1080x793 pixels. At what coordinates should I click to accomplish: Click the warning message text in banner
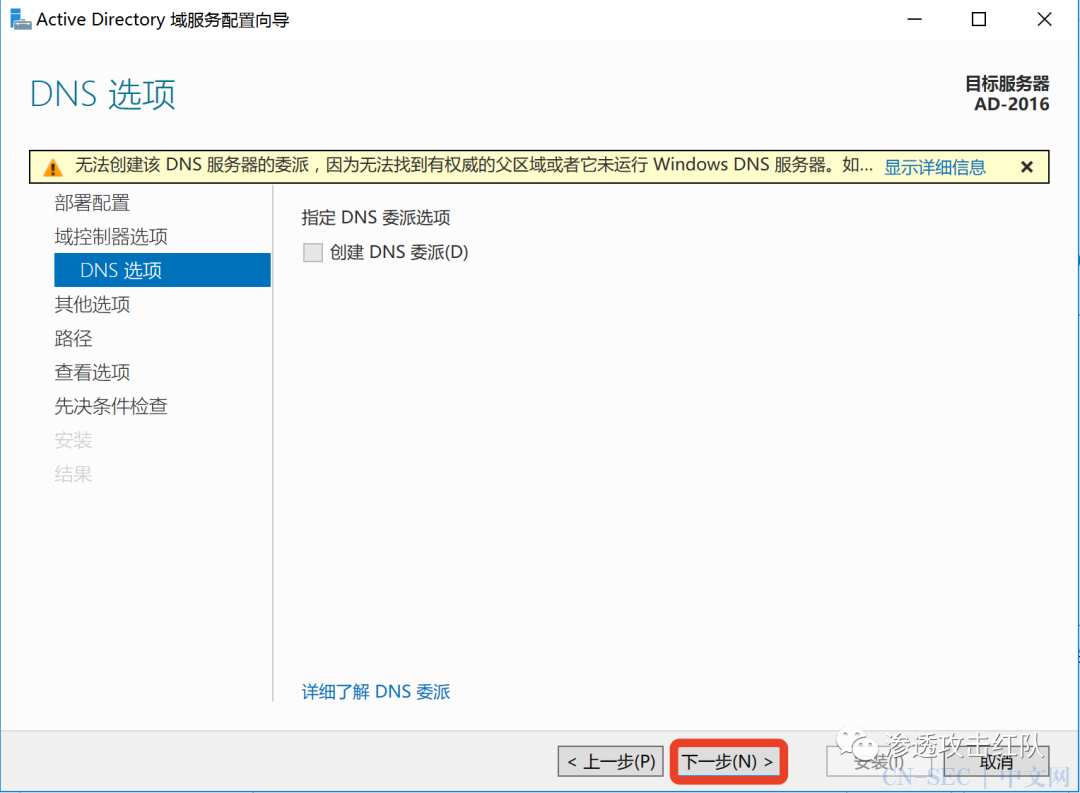pos(474,165)
